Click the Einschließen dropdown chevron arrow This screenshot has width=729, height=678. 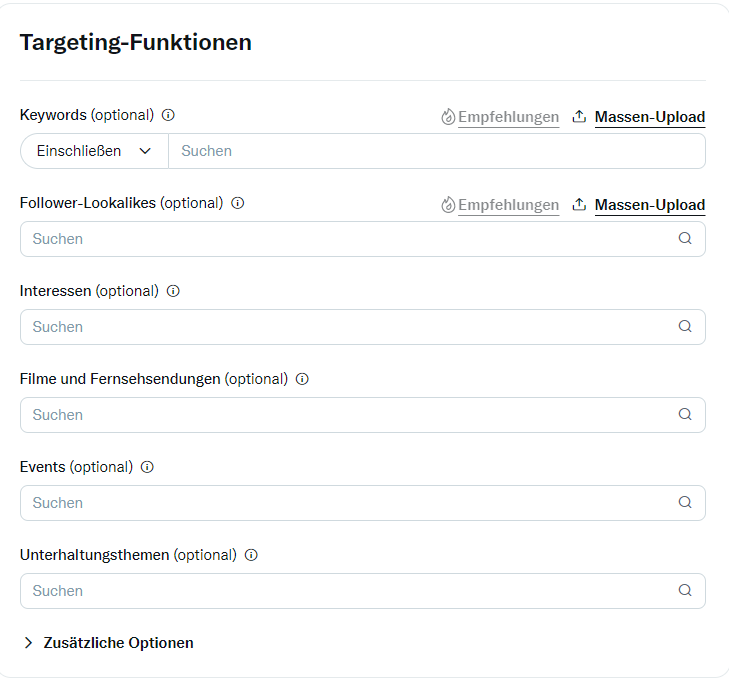145,151
